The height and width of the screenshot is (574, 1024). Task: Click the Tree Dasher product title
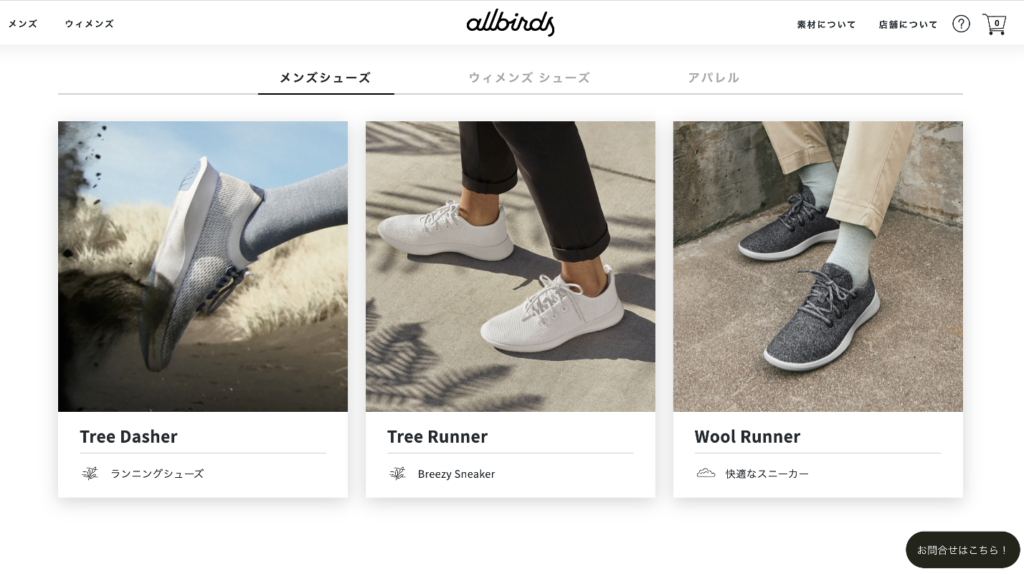129,436
